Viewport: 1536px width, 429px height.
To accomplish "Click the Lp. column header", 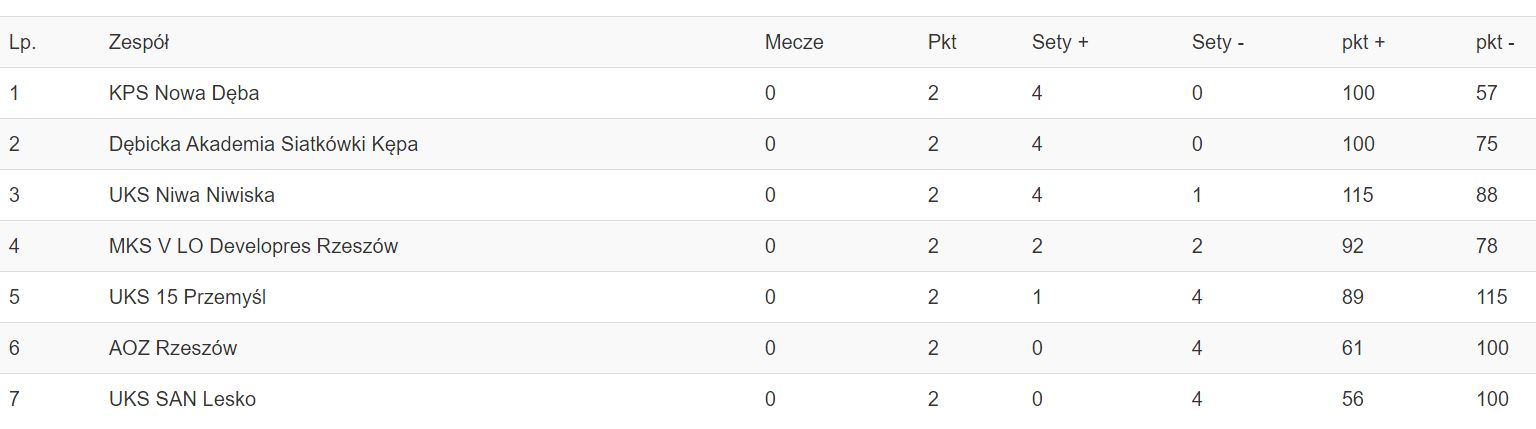I will (x=22, y=42).
